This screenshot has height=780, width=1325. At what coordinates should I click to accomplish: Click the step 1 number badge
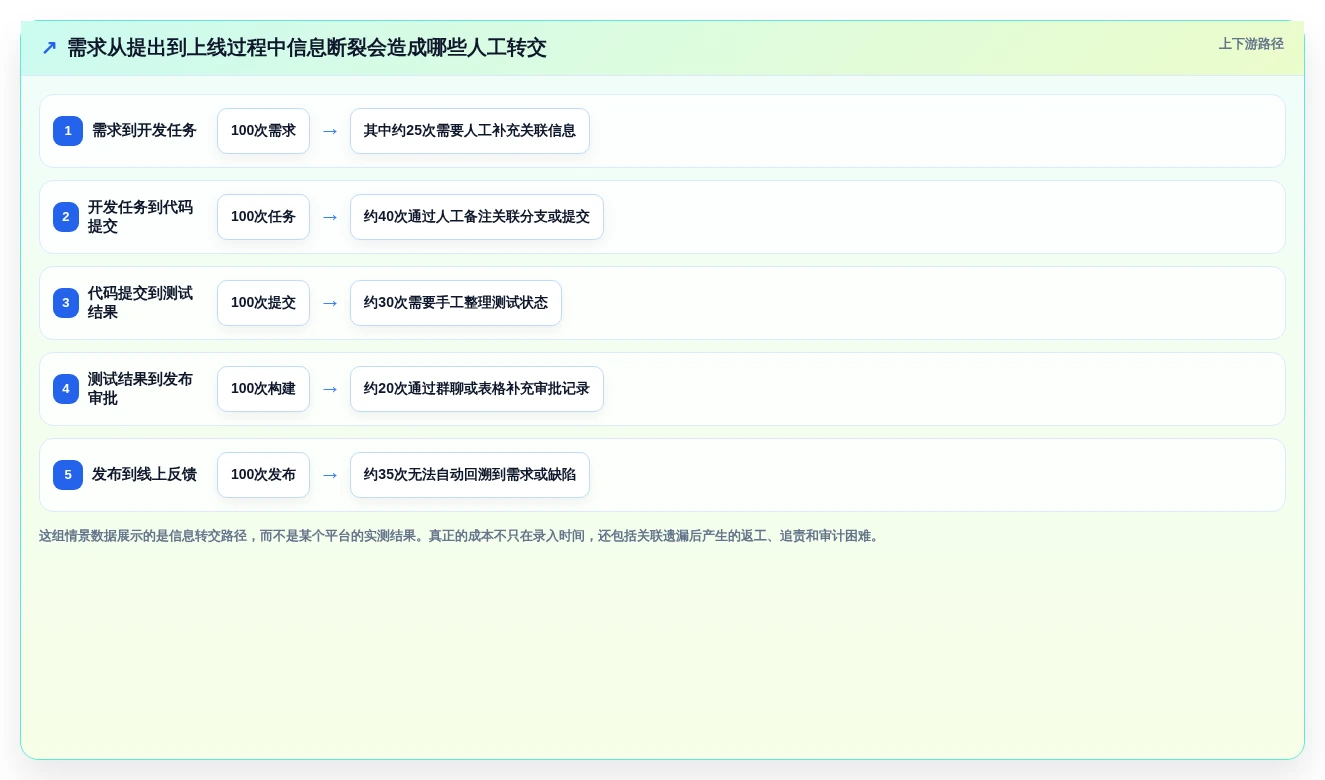point(68,131)
